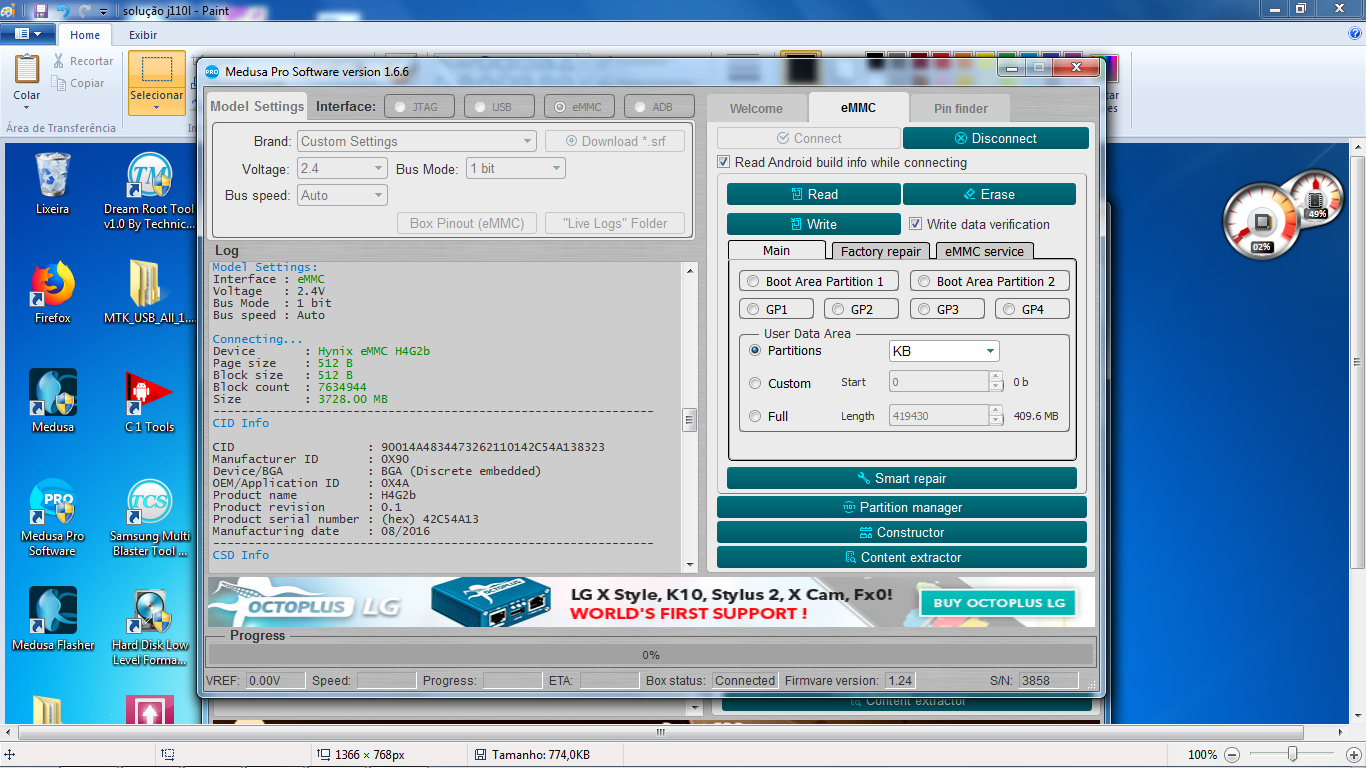Launch the Medusa Pro Software desktop shortcut
The height and width of the screenshot is (768, 1366).
[52, 517]
